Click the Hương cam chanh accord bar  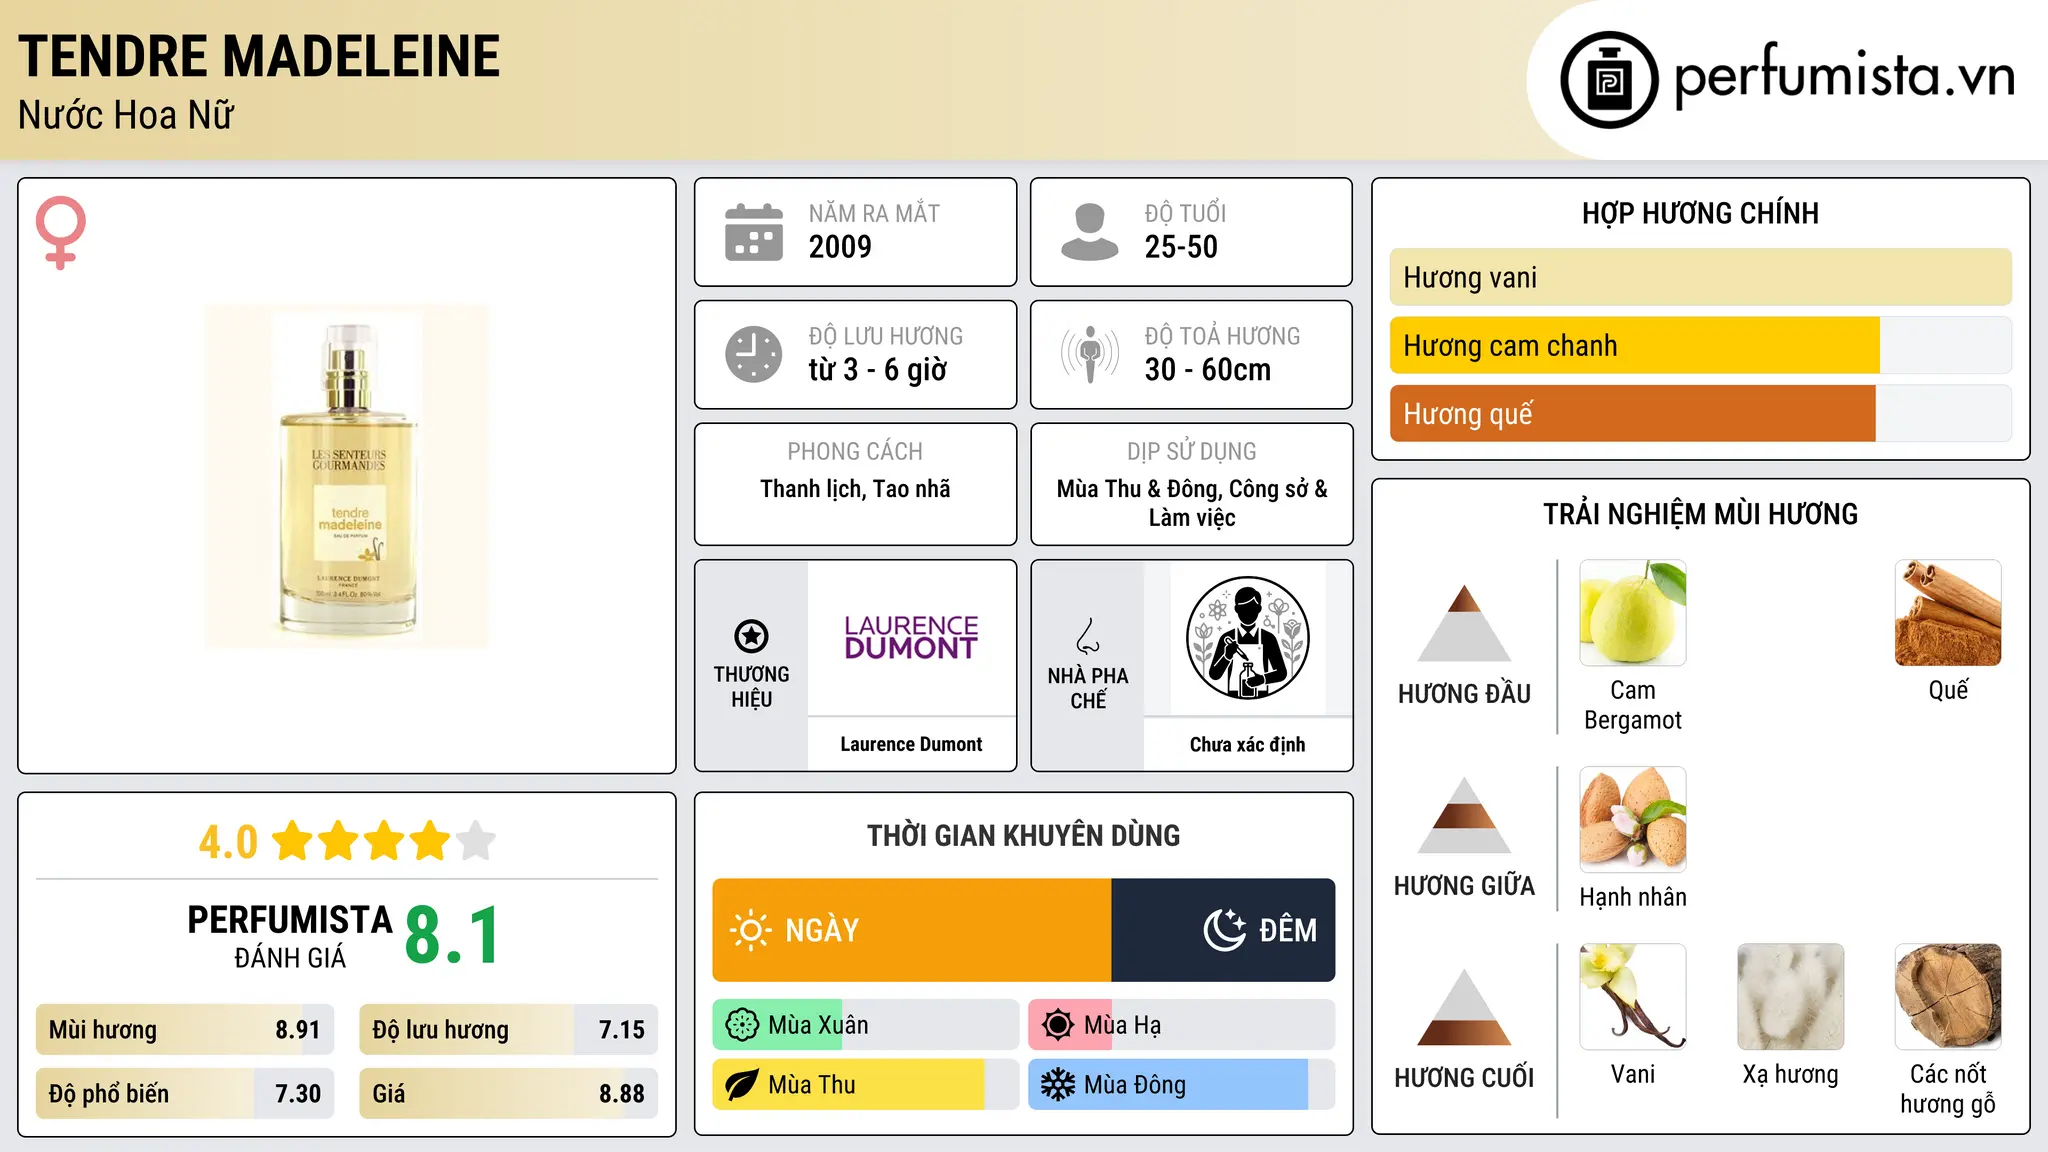tap(1701, 345)
